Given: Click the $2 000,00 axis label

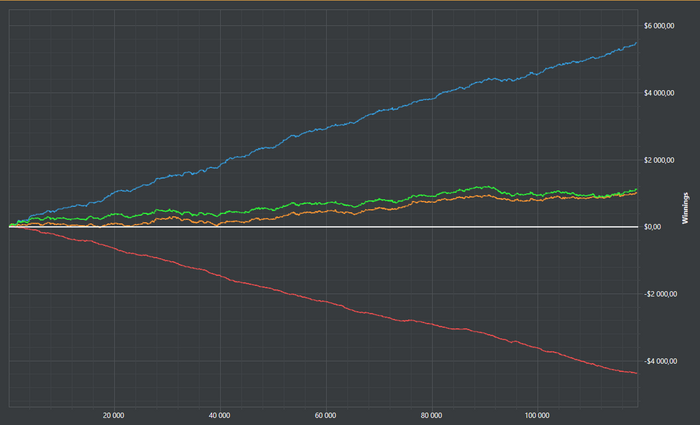Looking at the screenshot, I should point(659,160).
